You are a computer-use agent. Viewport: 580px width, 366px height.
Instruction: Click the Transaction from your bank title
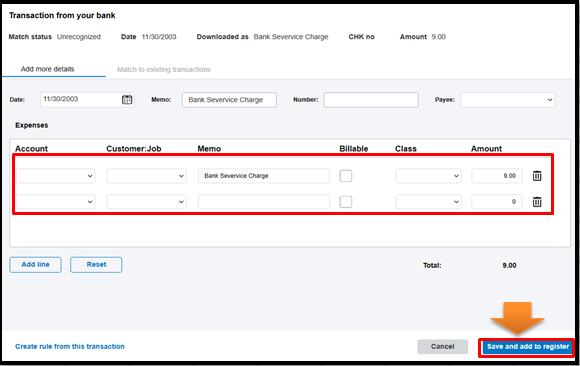62,15
